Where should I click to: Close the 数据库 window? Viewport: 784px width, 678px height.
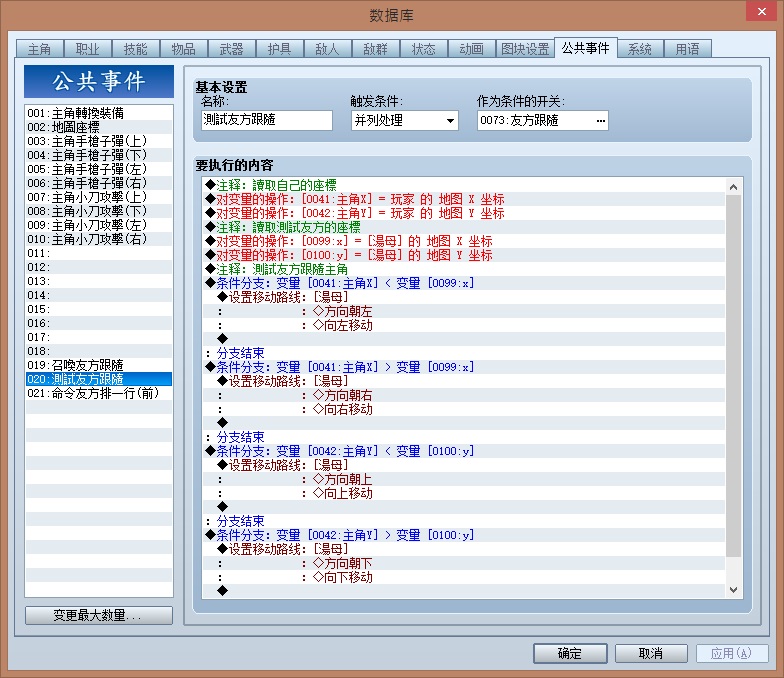pos(762,11)
